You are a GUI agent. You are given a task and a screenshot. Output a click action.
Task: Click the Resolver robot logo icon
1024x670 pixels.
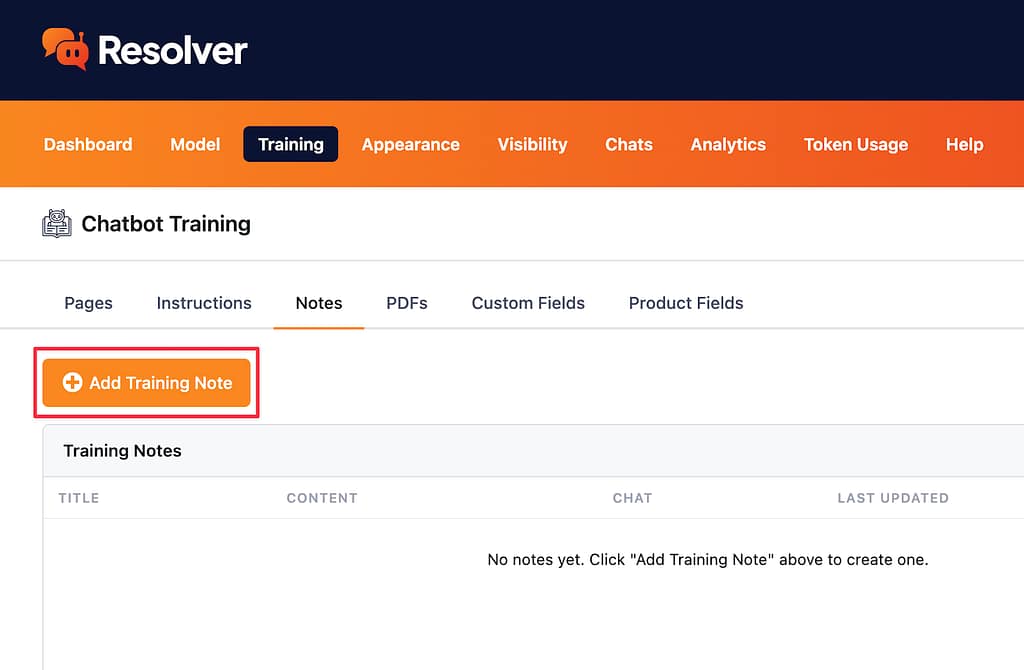click(65, 49)
